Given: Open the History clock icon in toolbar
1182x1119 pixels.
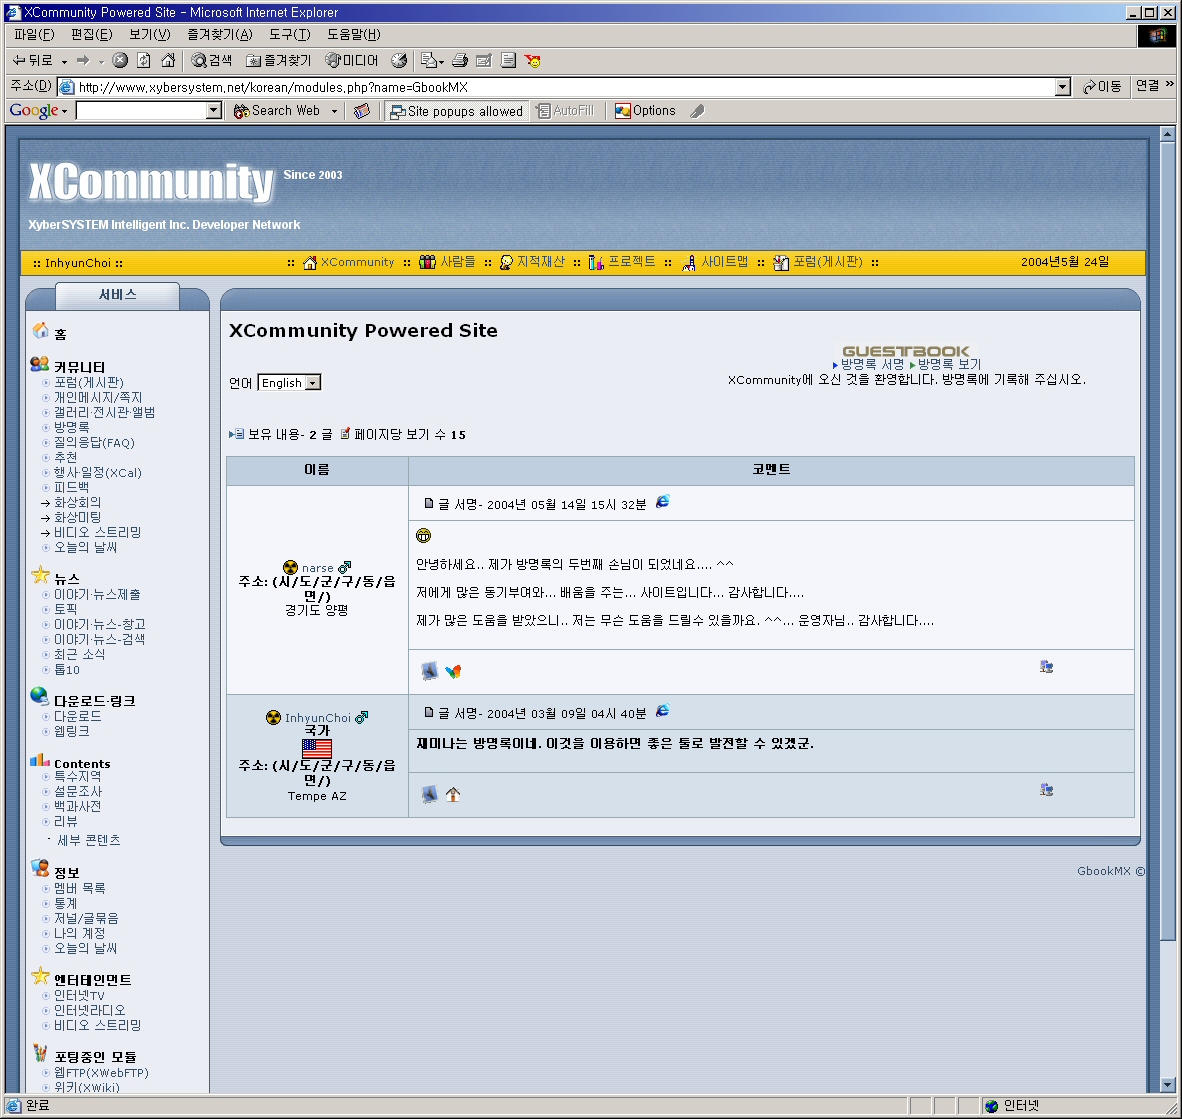Looking at the screenshot, I should [399, 60].
